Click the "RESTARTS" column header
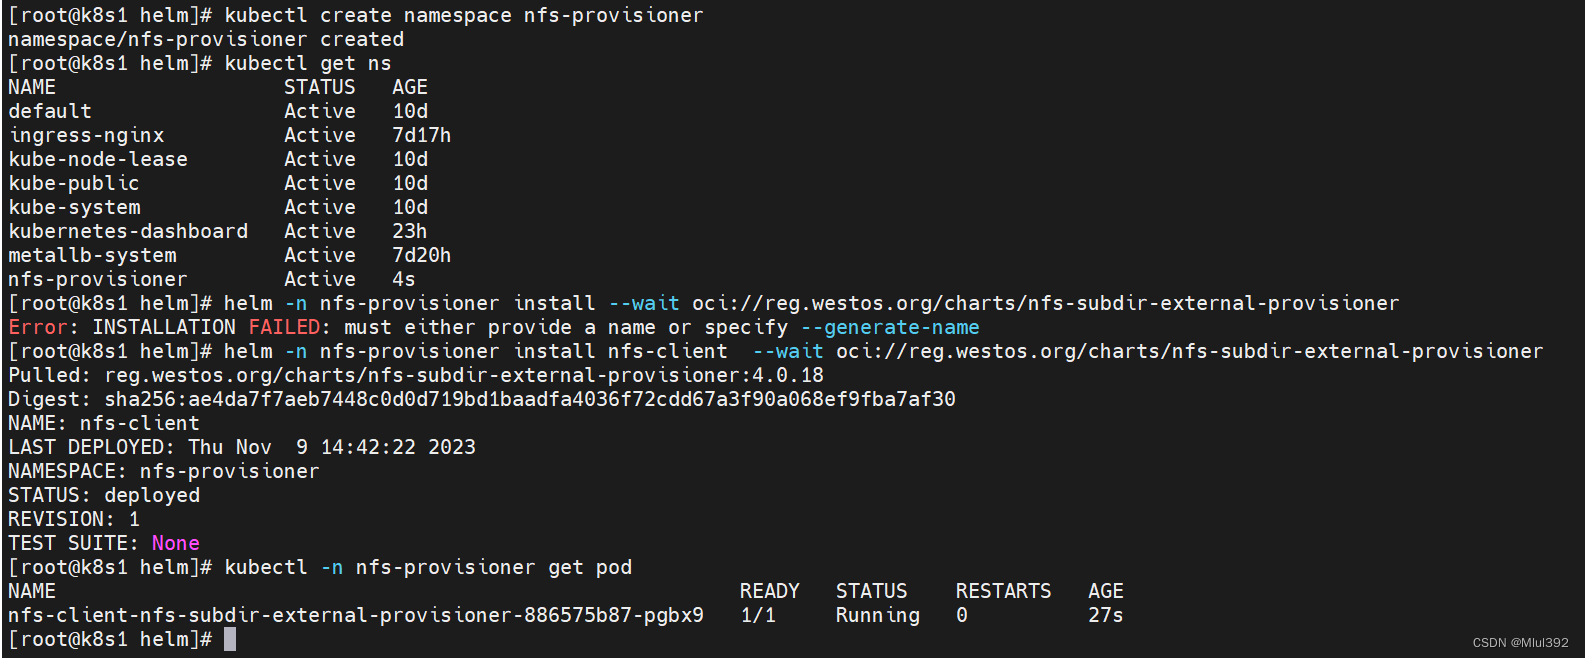The width and height of the screenshot is (1585, 658). point(1003,591)
